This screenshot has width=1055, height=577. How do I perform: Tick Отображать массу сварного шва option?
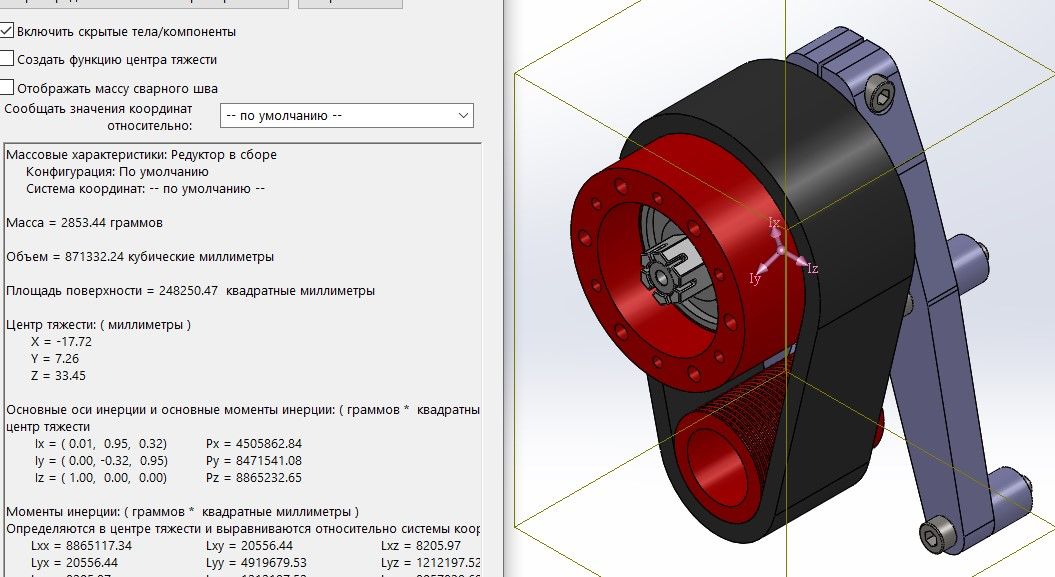coord(8,88)
